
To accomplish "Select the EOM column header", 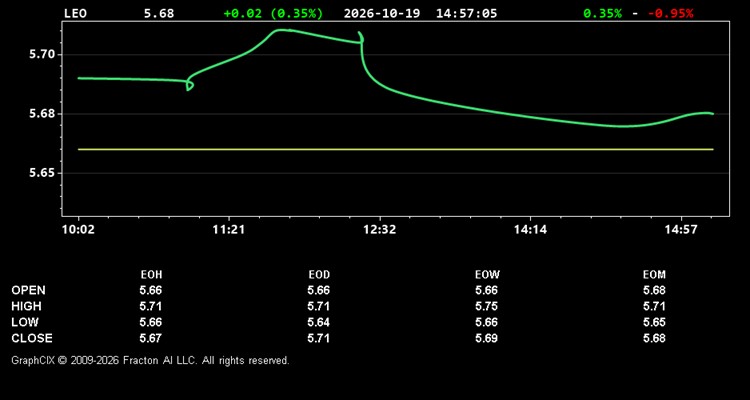I will click(654, 275).
